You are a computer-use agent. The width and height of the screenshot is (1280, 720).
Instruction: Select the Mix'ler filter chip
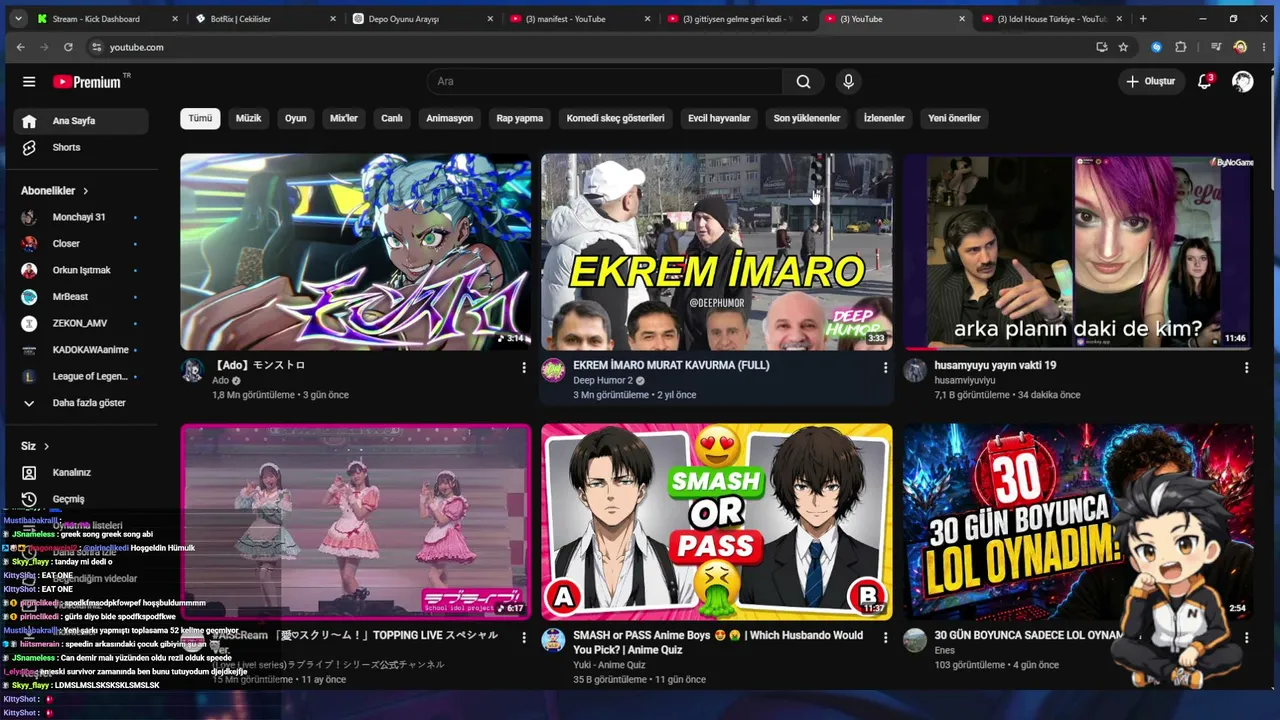tap(344, 118)
